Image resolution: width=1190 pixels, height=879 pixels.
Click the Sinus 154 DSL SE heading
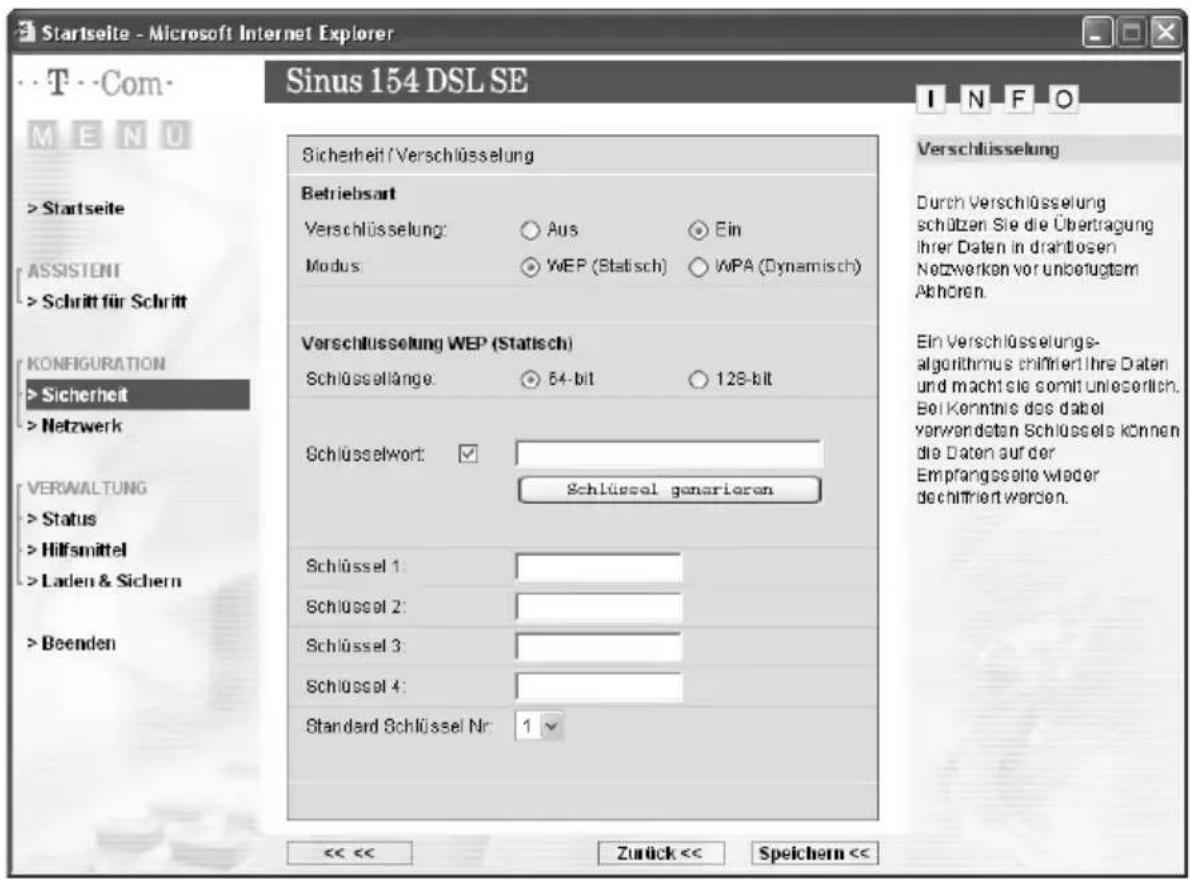click(x=407, y=81)
